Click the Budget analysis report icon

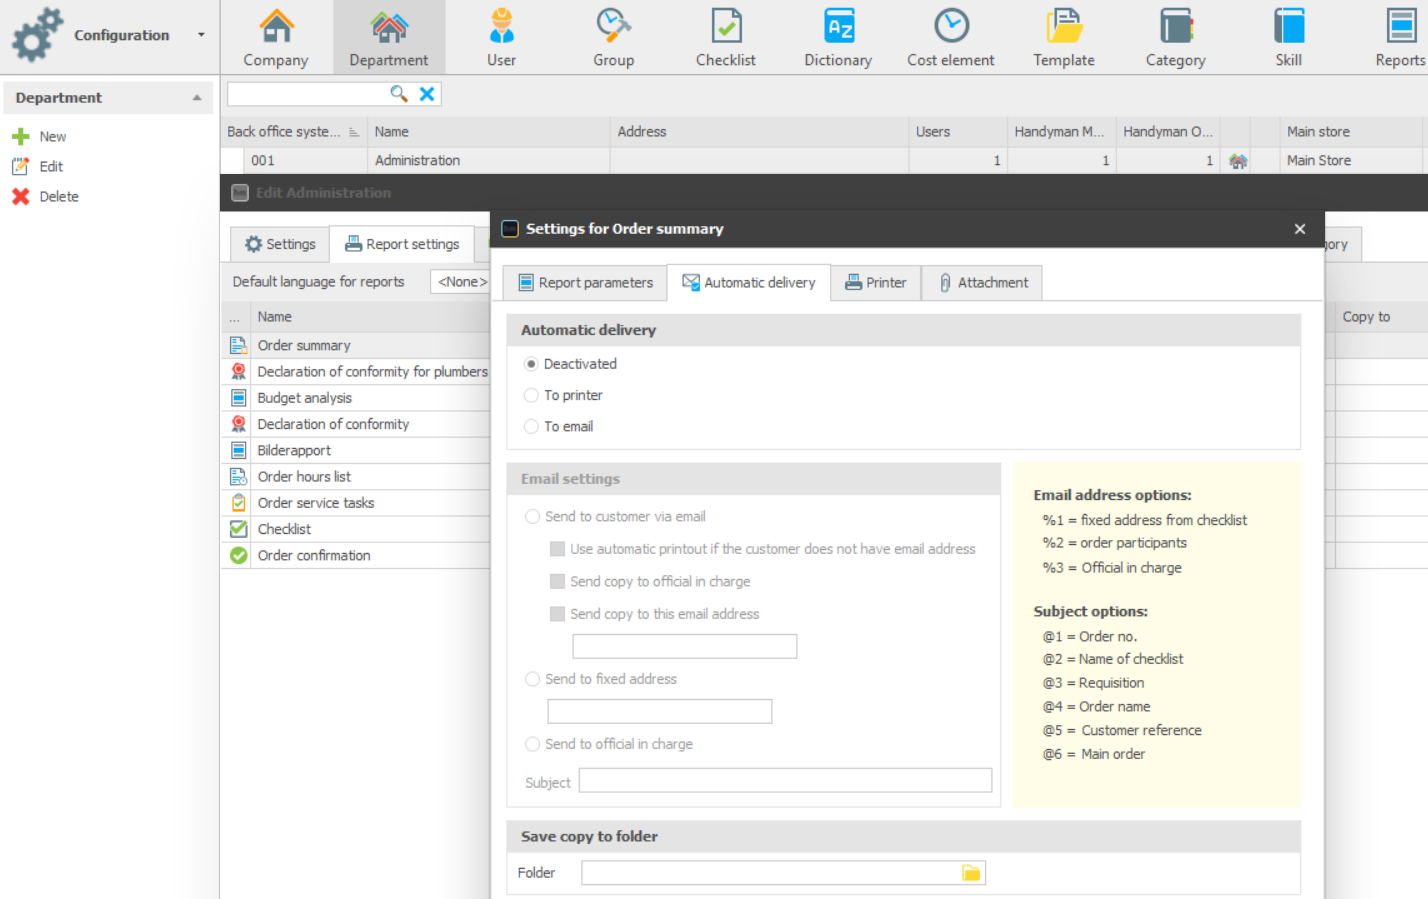point(238,397)
